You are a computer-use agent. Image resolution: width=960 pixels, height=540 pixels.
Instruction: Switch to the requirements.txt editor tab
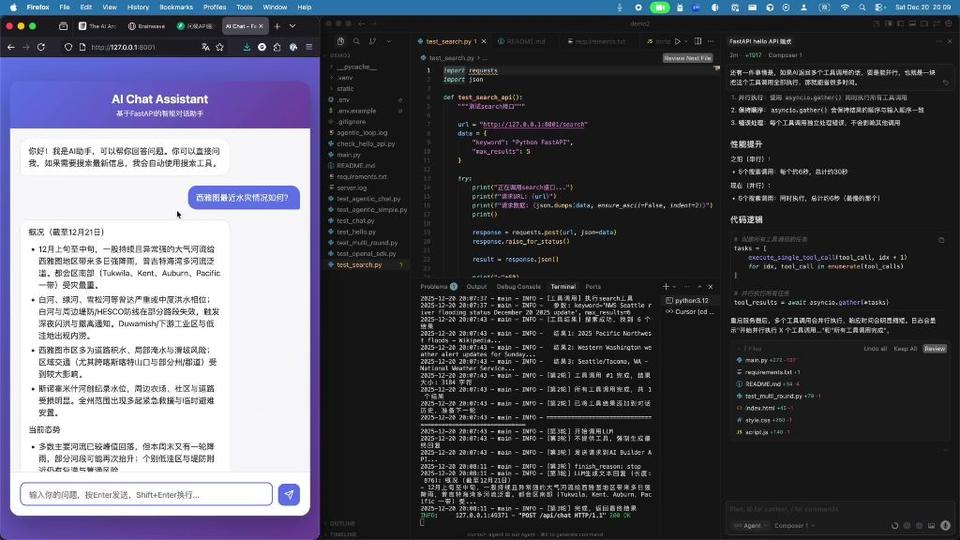point(597,41)
